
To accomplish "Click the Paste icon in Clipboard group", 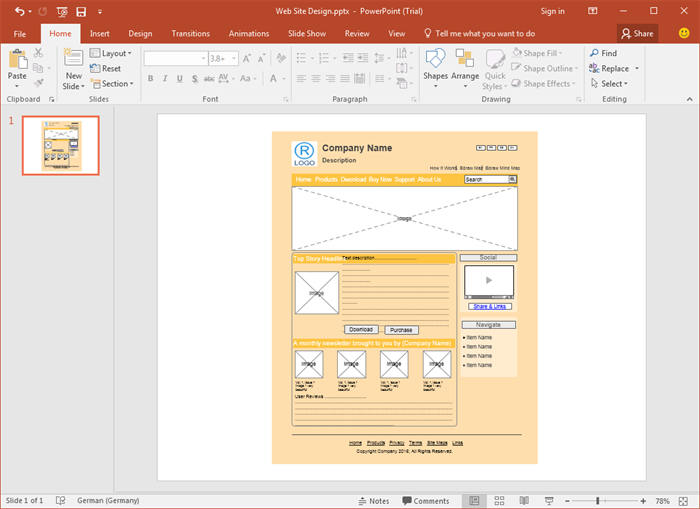I will [x=17, y=58].
